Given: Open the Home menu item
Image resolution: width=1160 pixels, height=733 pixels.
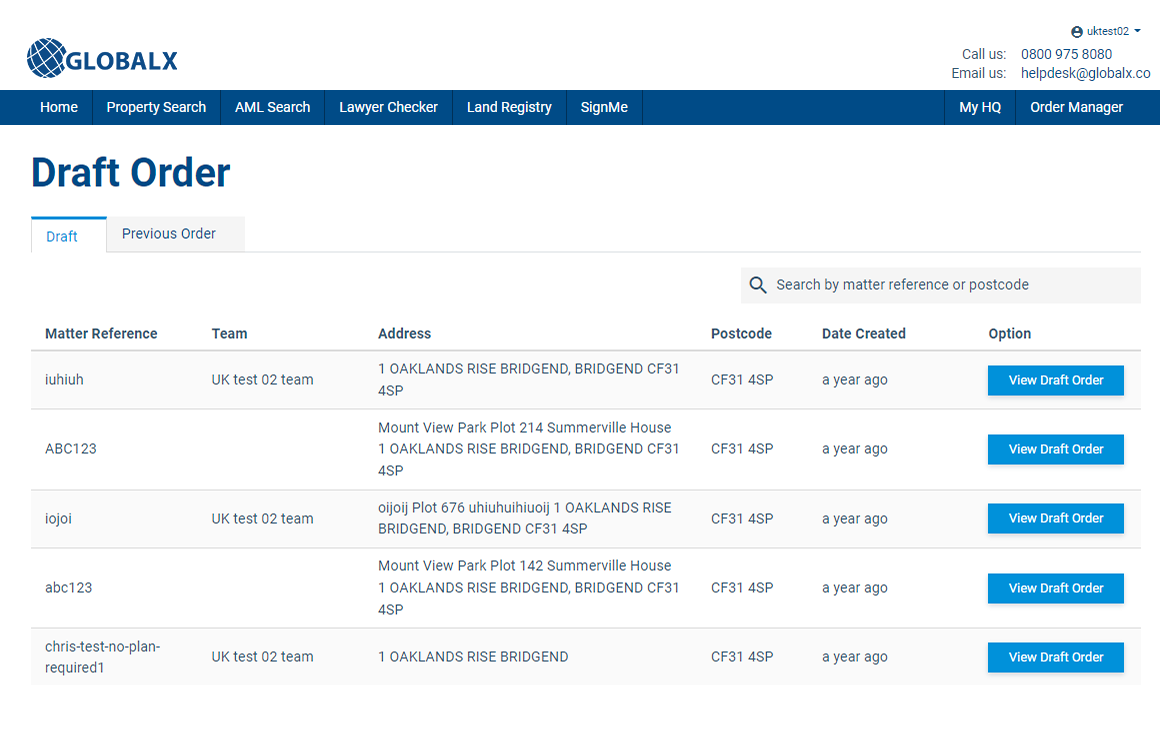Looking at the screenshot, I should (x=59, y=107).
